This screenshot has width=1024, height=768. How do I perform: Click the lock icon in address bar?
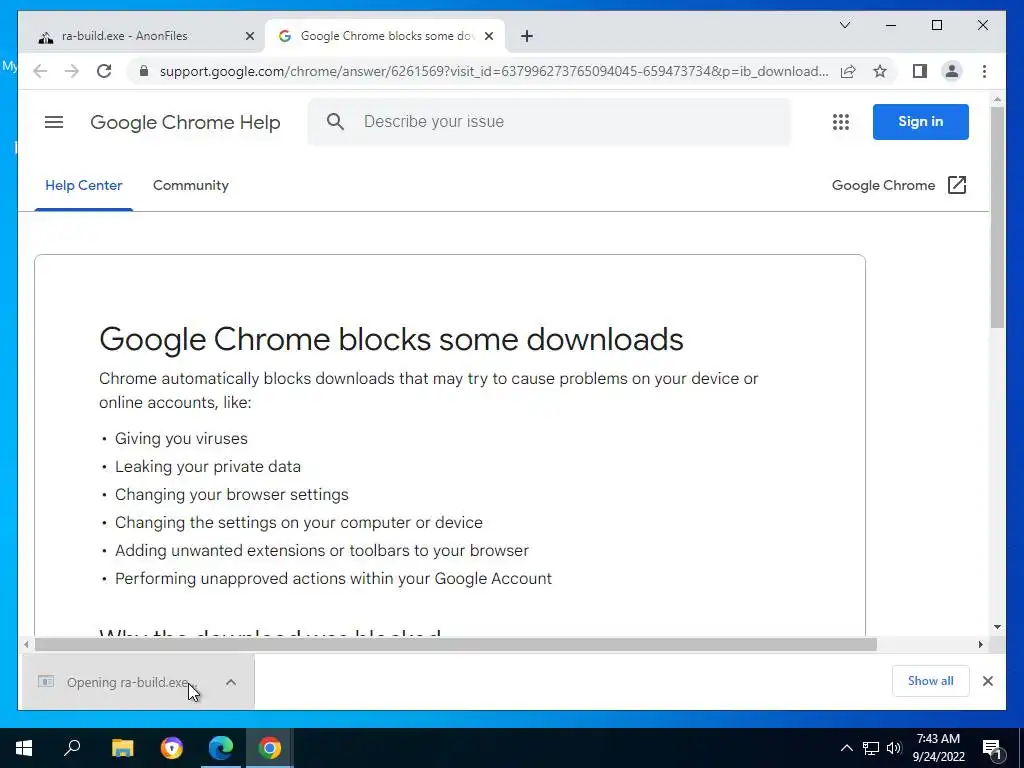pos(144,71)
